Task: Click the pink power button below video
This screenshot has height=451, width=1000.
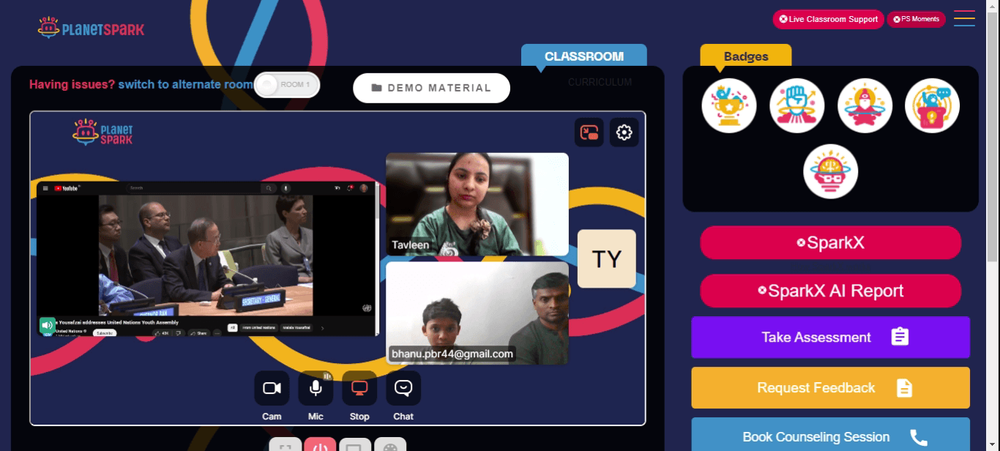Action: coord(320,445)
